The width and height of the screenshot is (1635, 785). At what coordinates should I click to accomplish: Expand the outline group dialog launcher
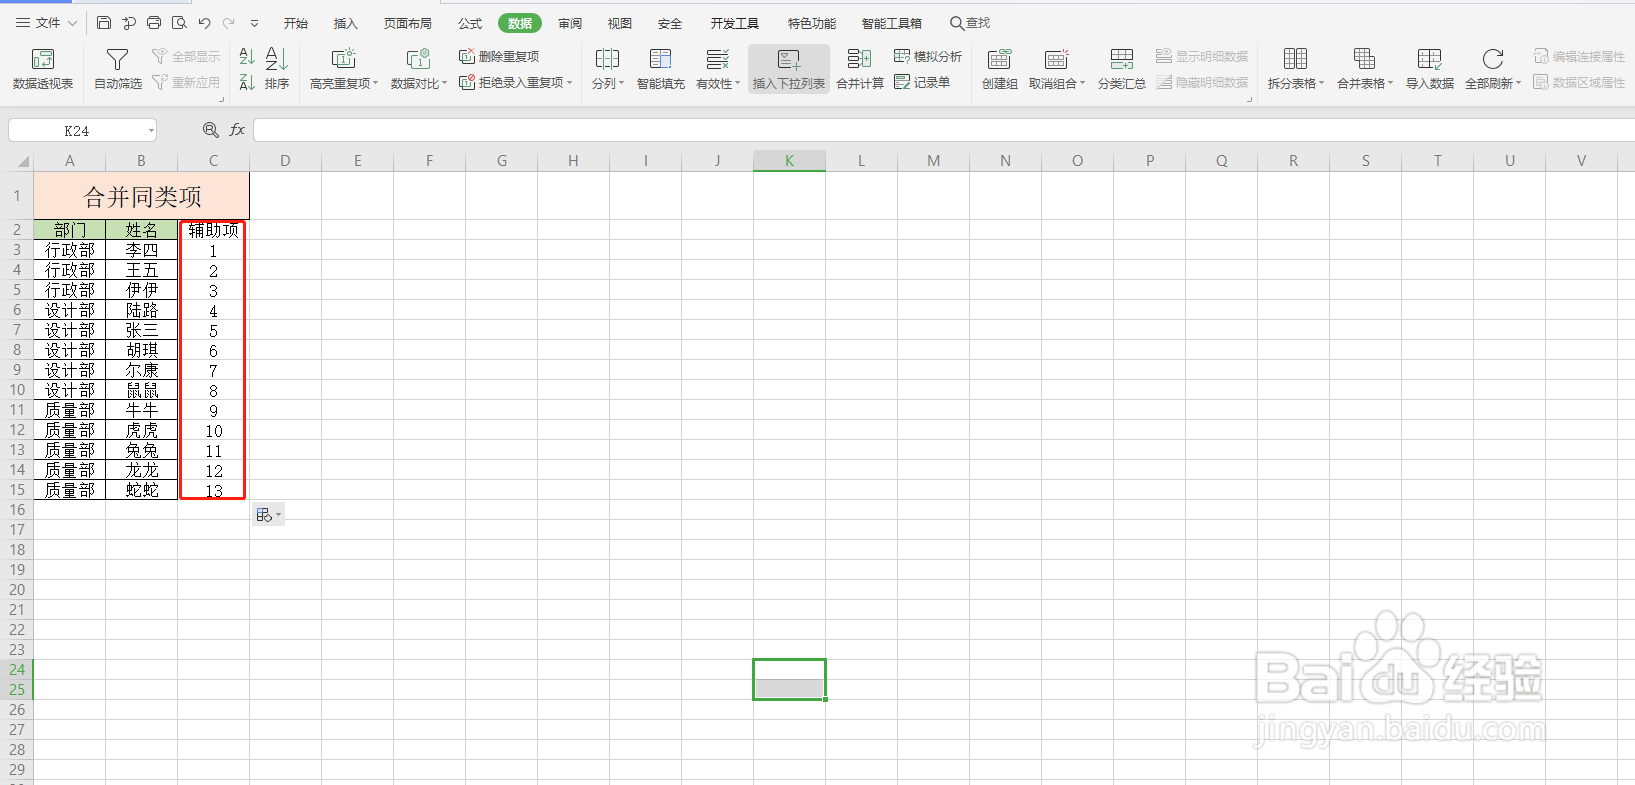point(1249,99)
